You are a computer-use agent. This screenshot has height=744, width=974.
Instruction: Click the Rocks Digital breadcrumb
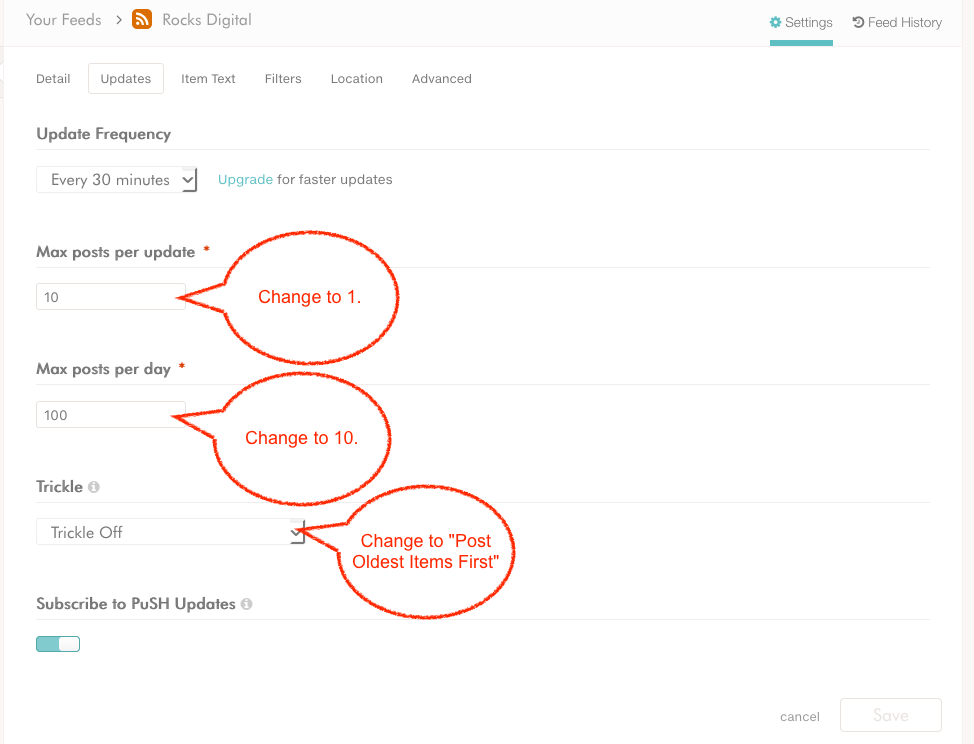(207, 20)
